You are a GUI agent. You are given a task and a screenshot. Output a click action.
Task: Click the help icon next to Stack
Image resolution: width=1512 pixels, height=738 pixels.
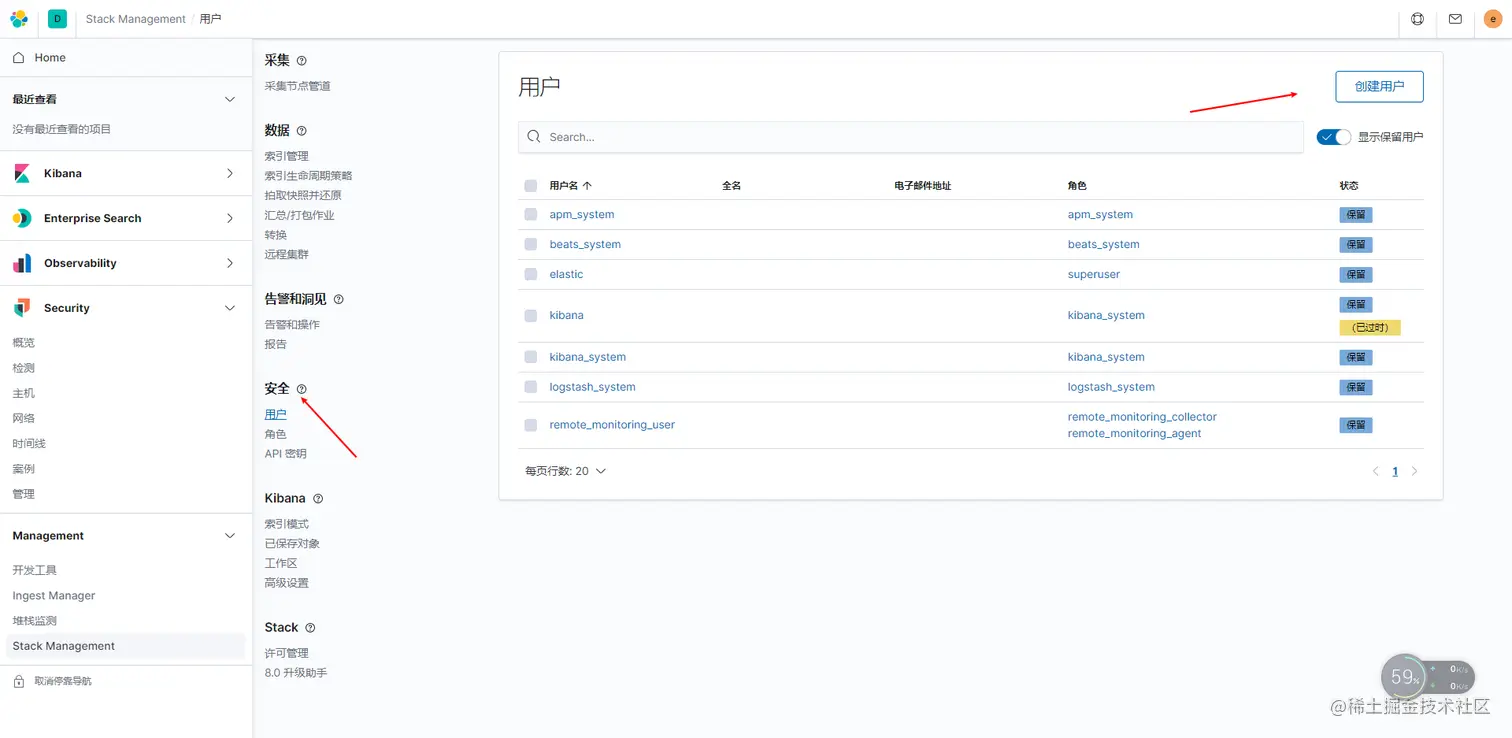click(310, 628)
